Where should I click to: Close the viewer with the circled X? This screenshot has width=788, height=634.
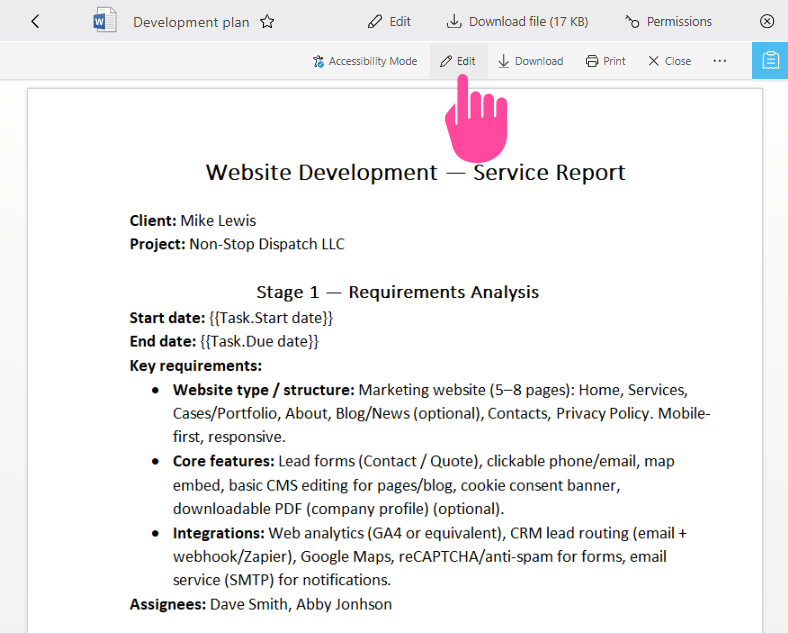pos(767,21)
